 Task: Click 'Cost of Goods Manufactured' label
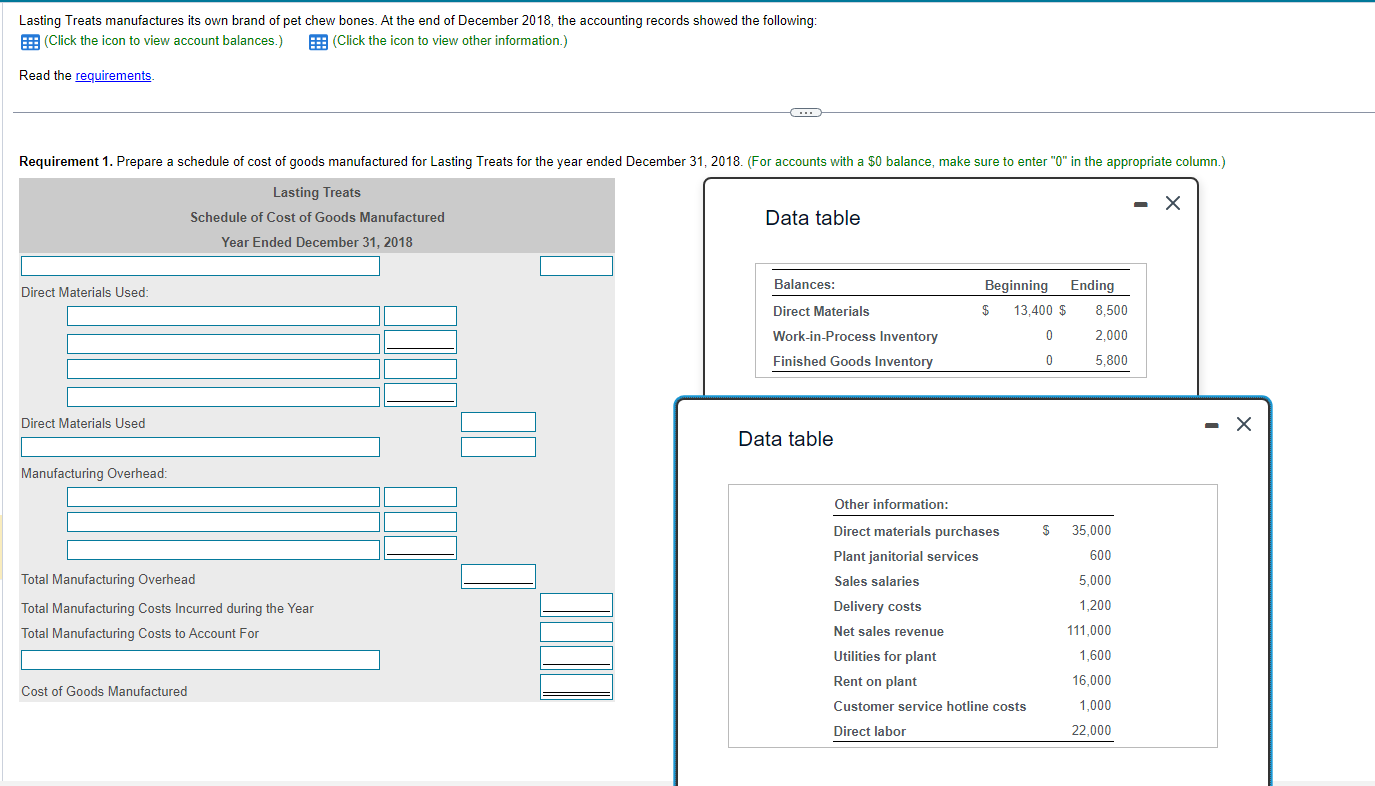click(104, 691)
